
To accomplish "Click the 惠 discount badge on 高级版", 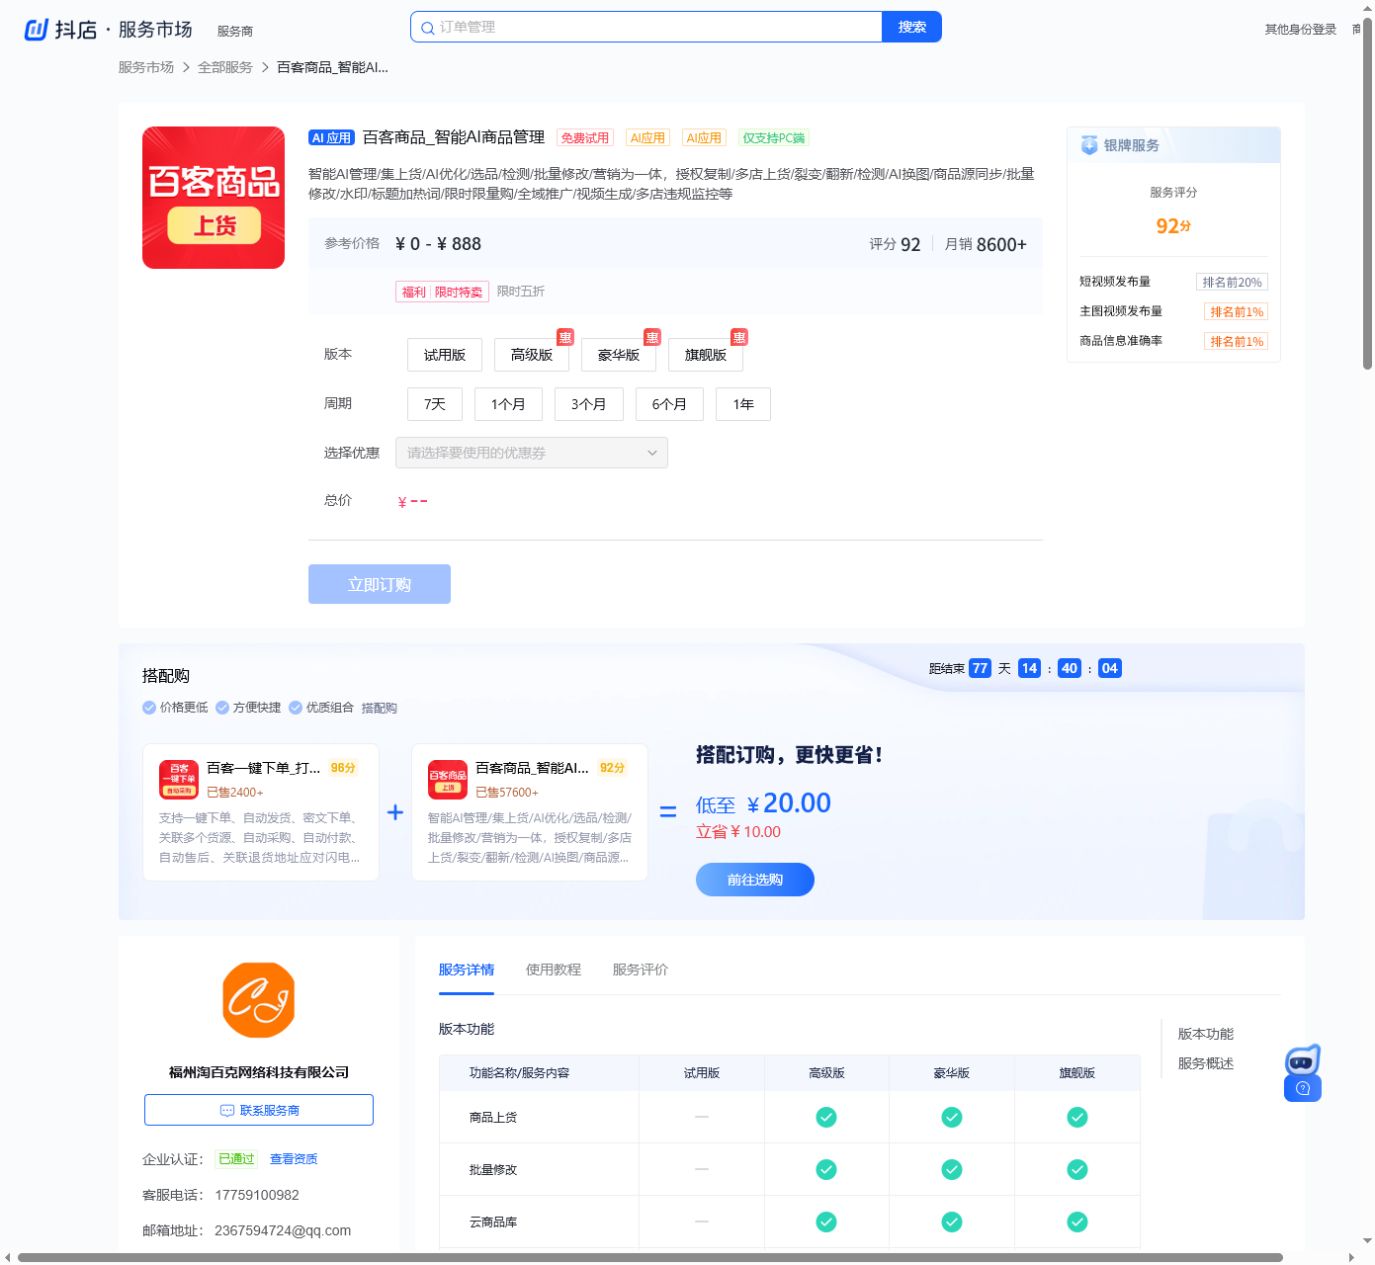I will [565, 337].
